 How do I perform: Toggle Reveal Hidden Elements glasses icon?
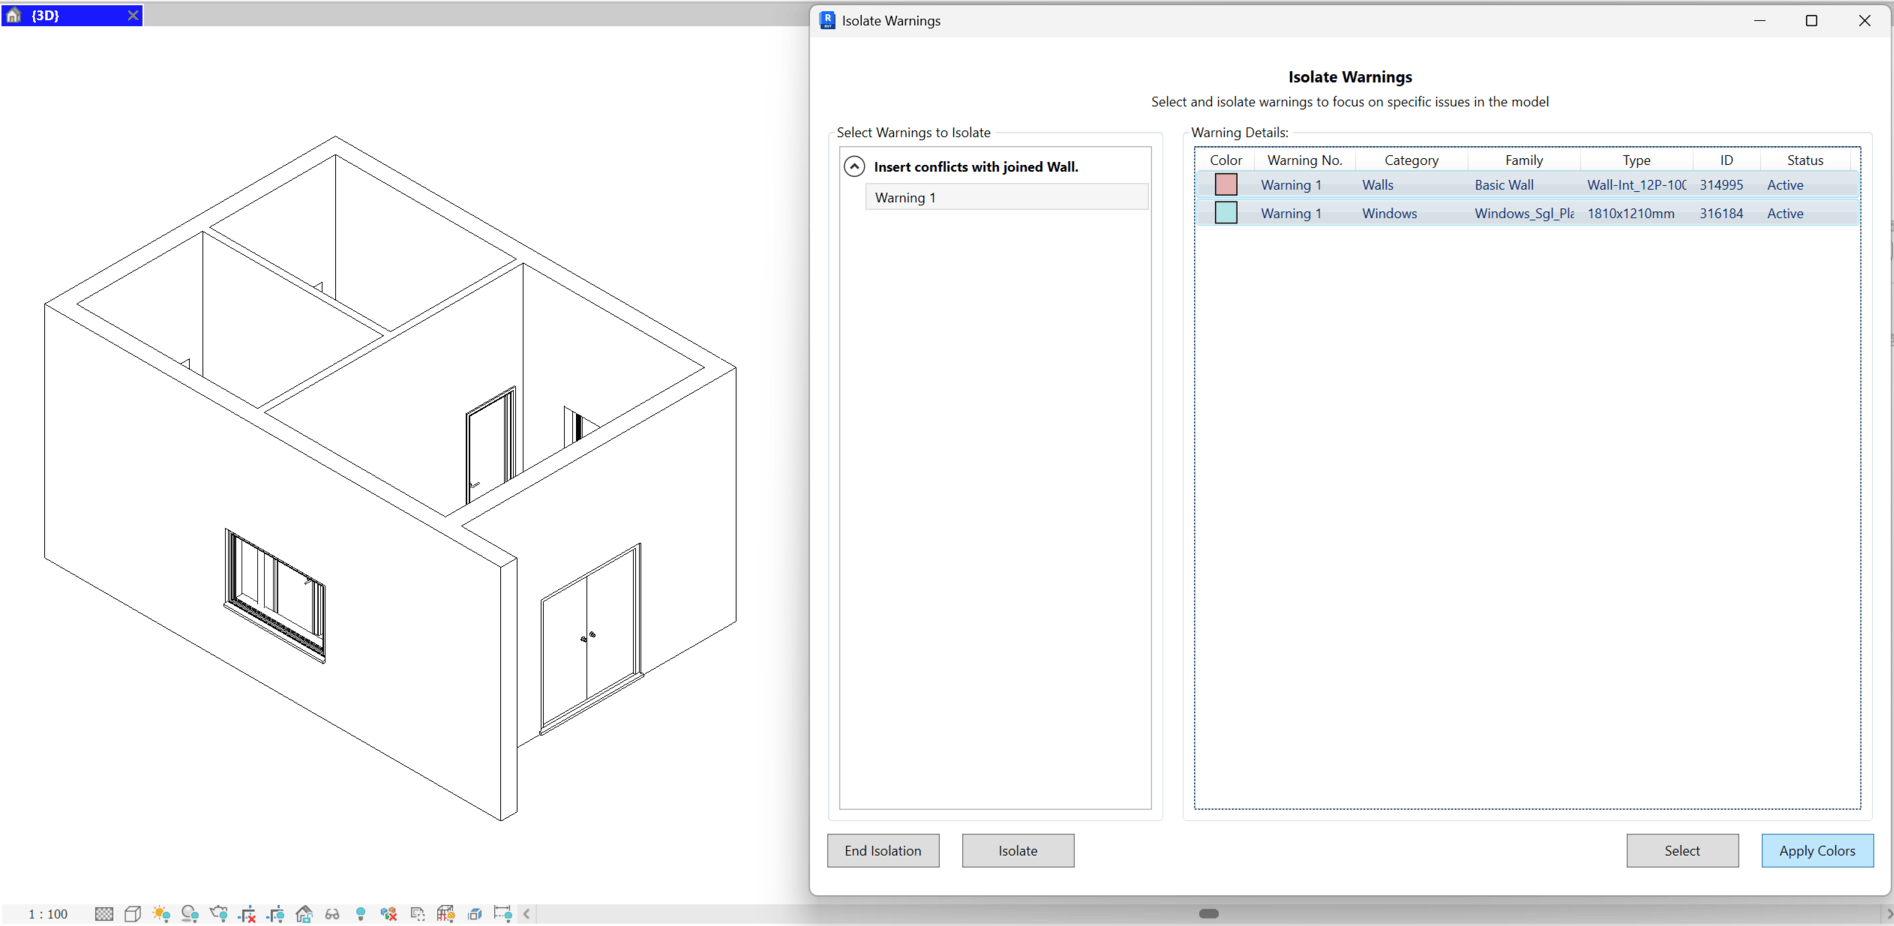tap(332, 913)
